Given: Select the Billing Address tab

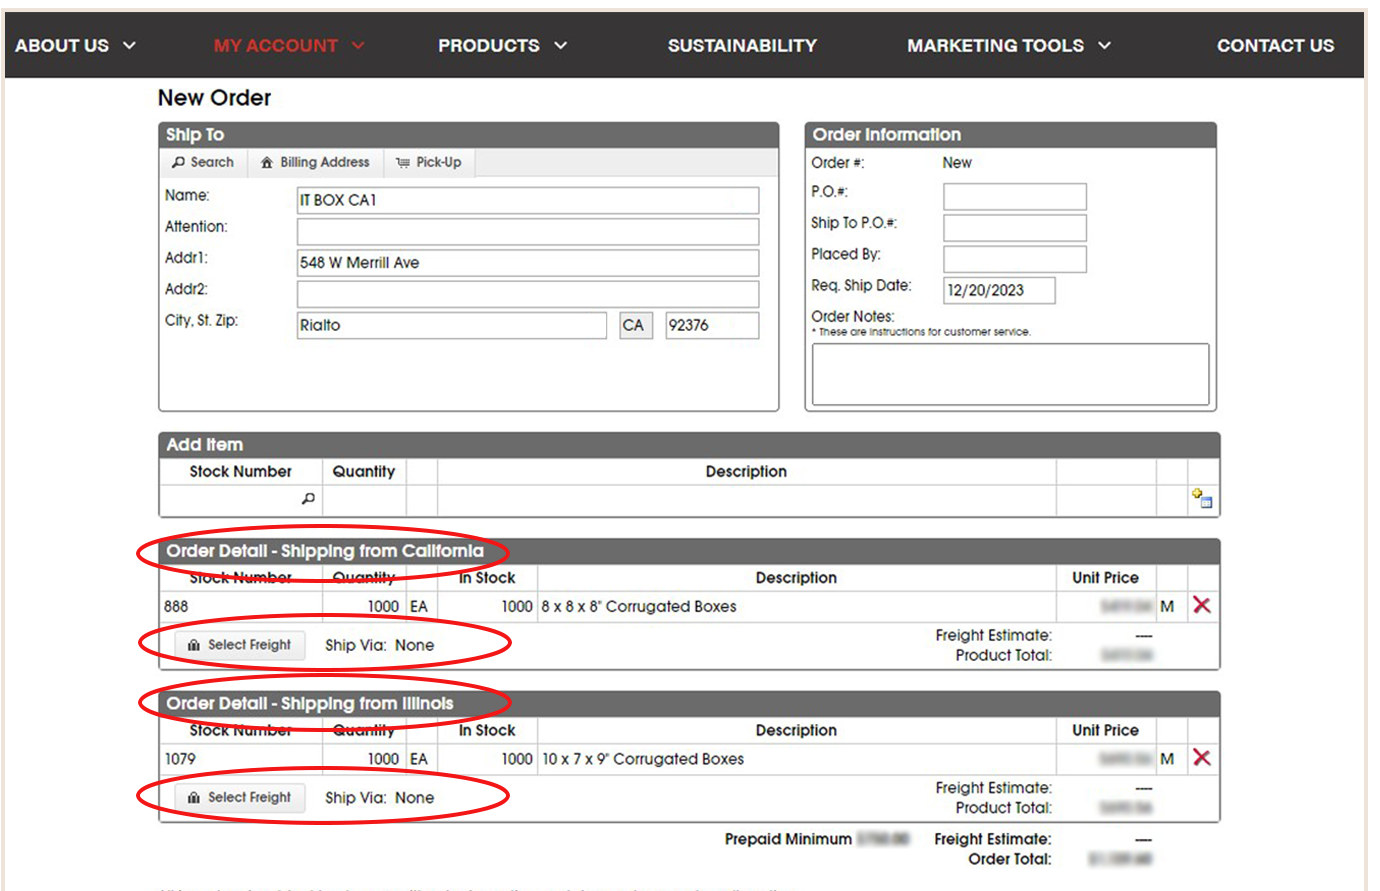Looking at the screenshot, I should (315, 162).
